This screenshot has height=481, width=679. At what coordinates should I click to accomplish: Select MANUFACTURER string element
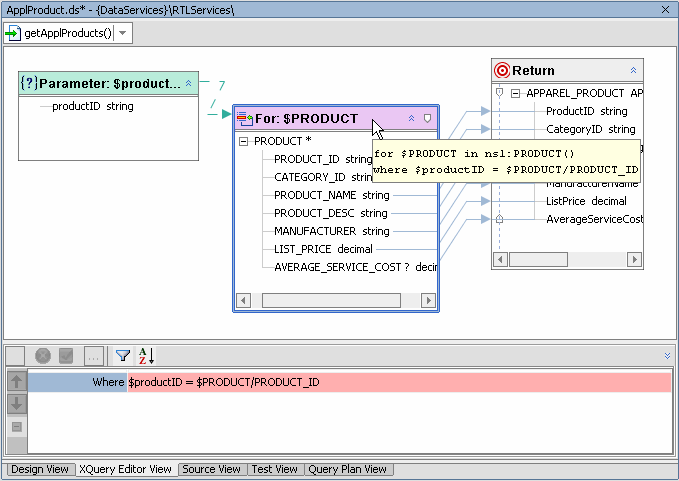pyautogui.click(x=332, y=231)
